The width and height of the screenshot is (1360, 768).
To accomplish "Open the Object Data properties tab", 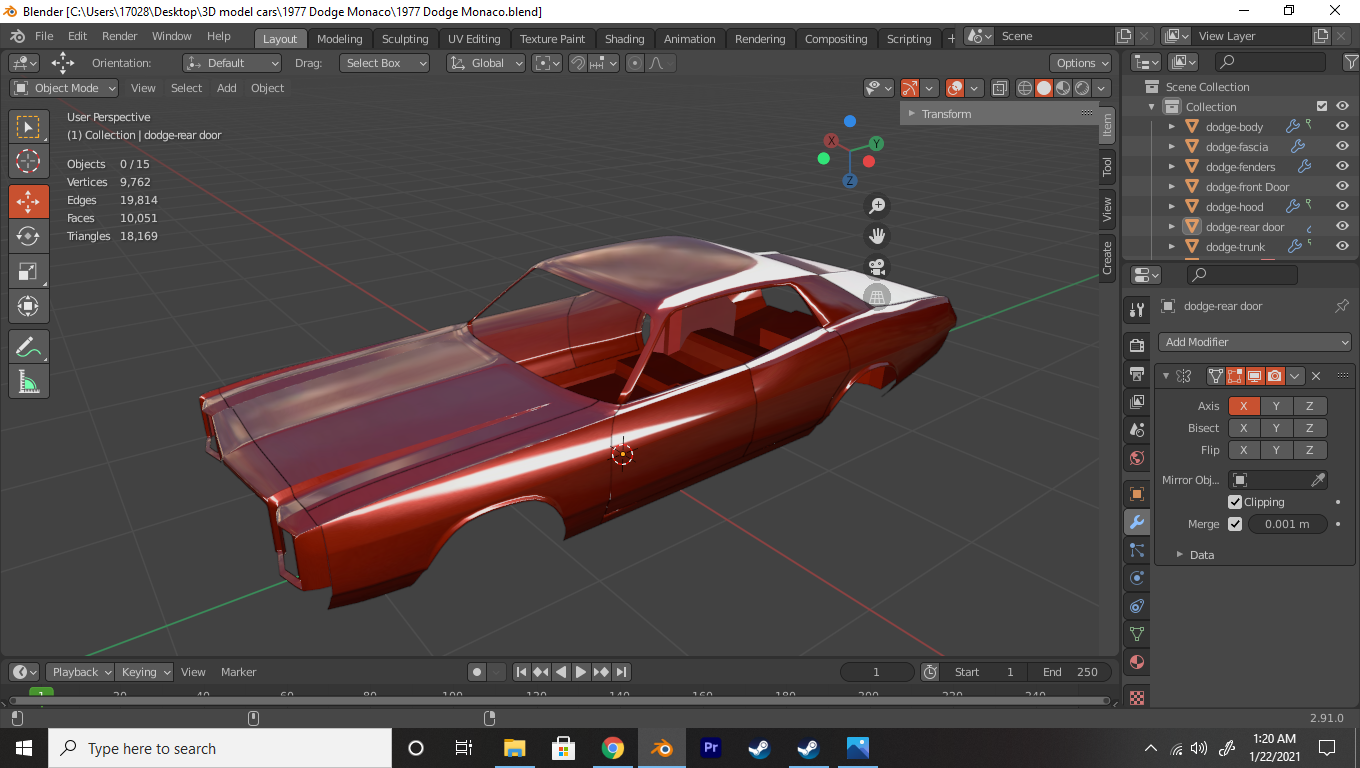I will click(1137, 634).
